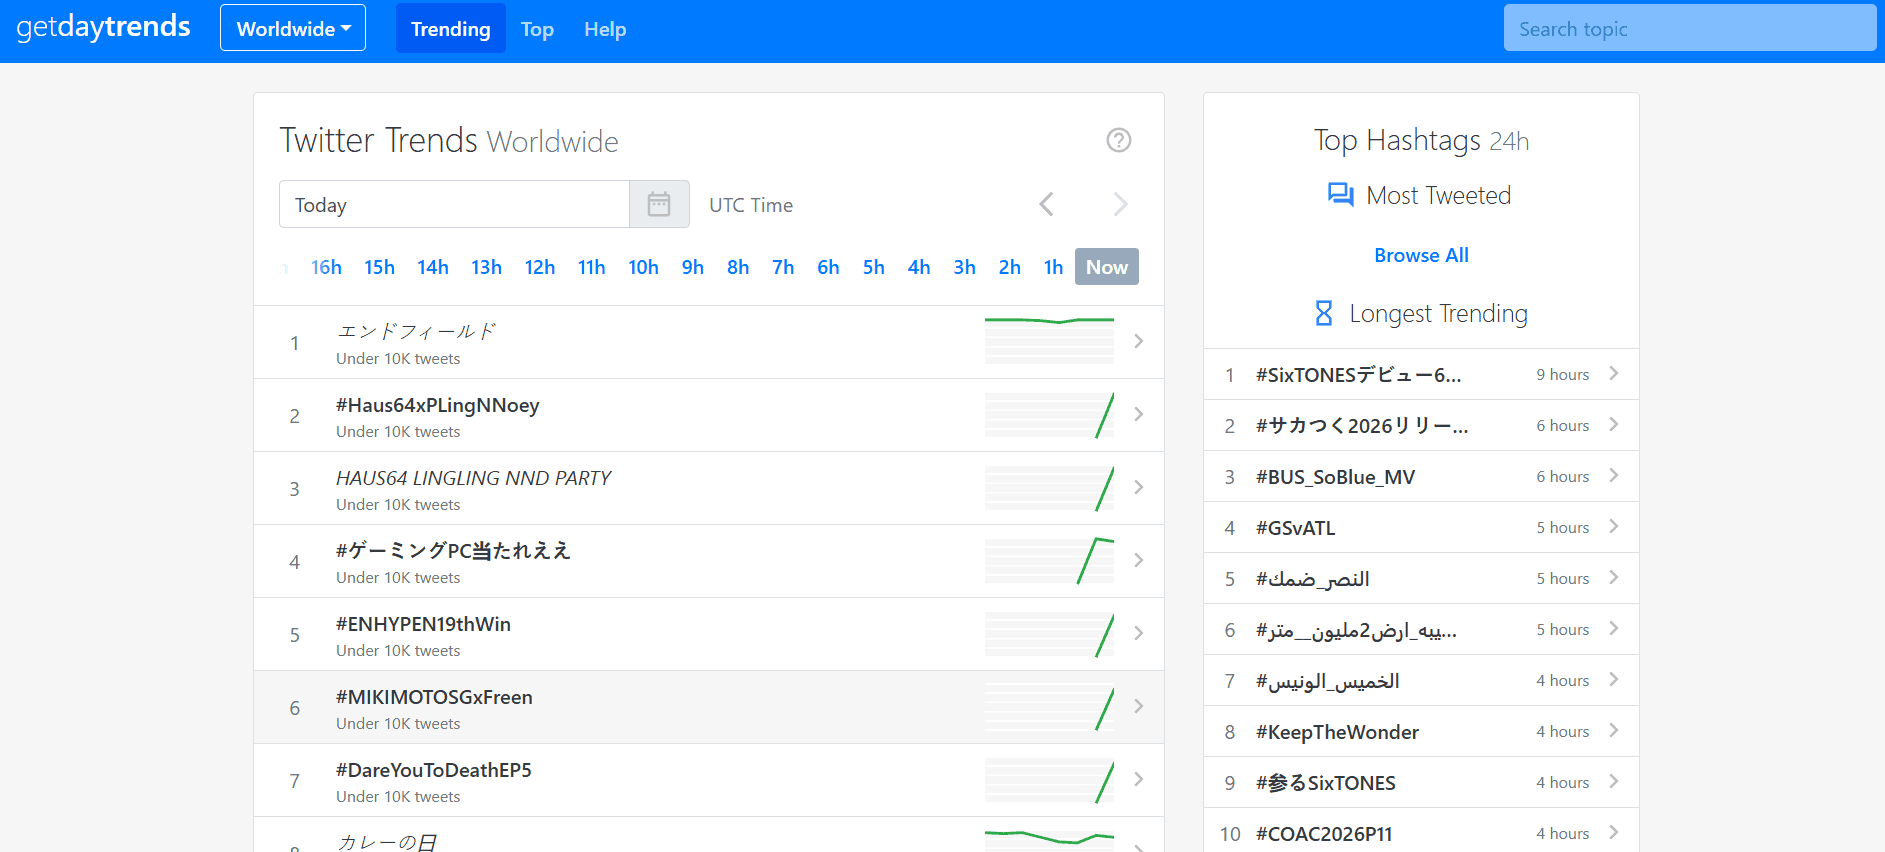Open the #Haus64xPLingNNoey trend link
Image resolution: width=1885 pixels, height=852 pixels.
click(x=438, y=405)
